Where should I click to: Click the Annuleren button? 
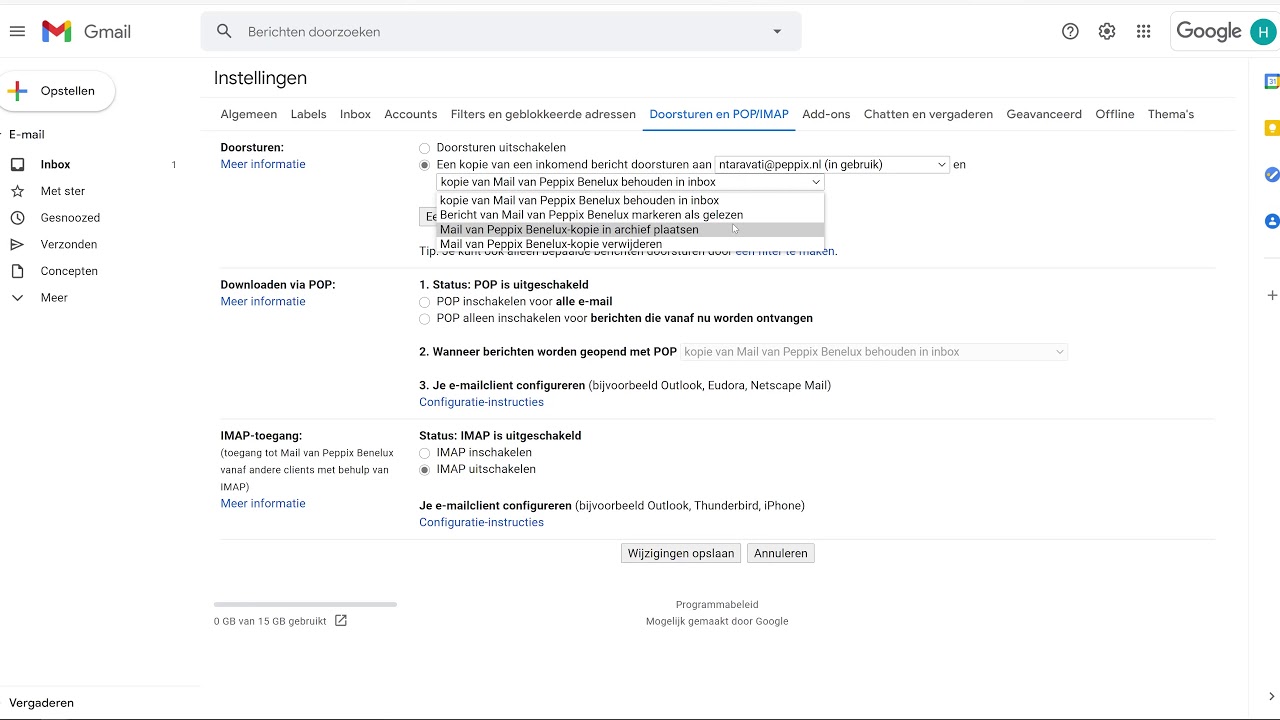pos(780,553)
